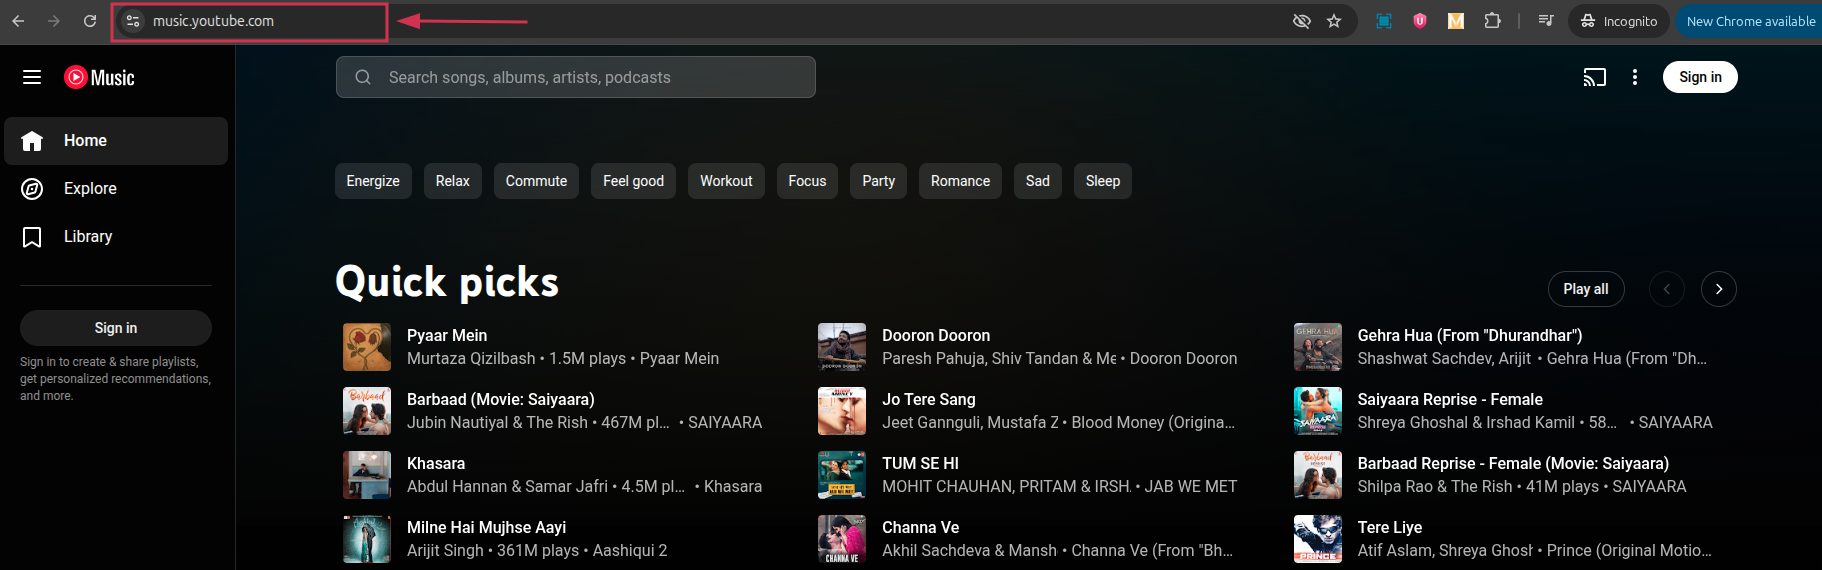Play the Jo Tere Sang thumbnail
The image size is (1822, 570).
point(842,411)
